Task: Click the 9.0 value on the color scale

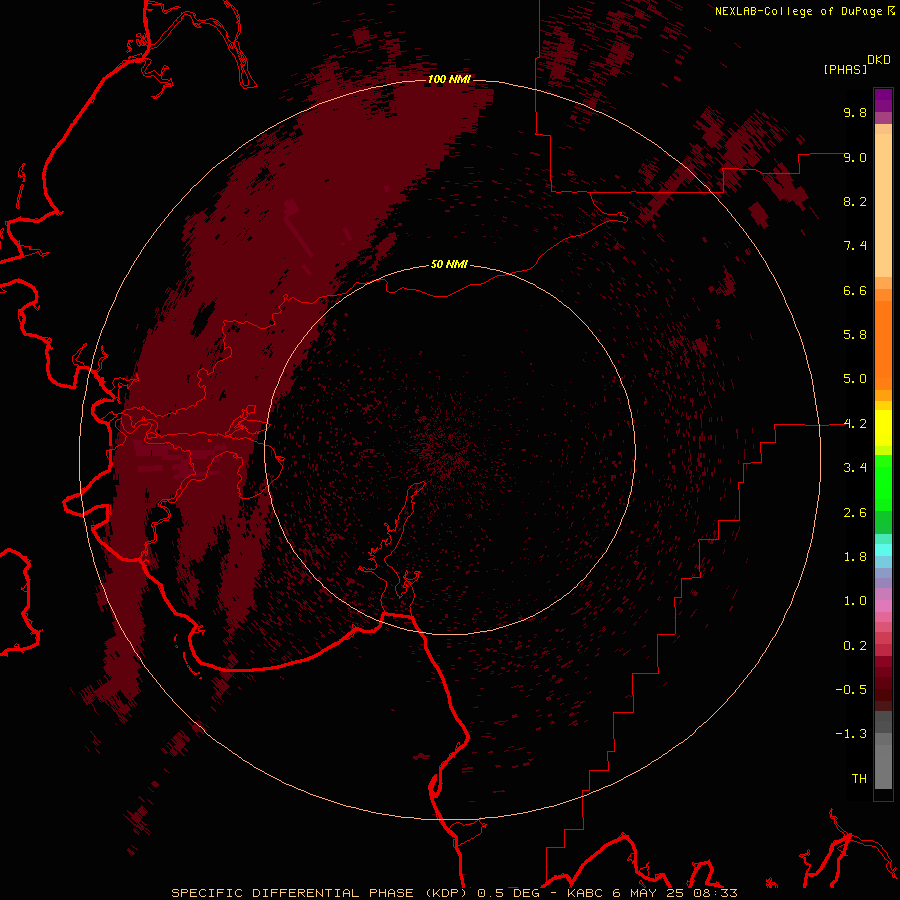Action: coord(855,157)
